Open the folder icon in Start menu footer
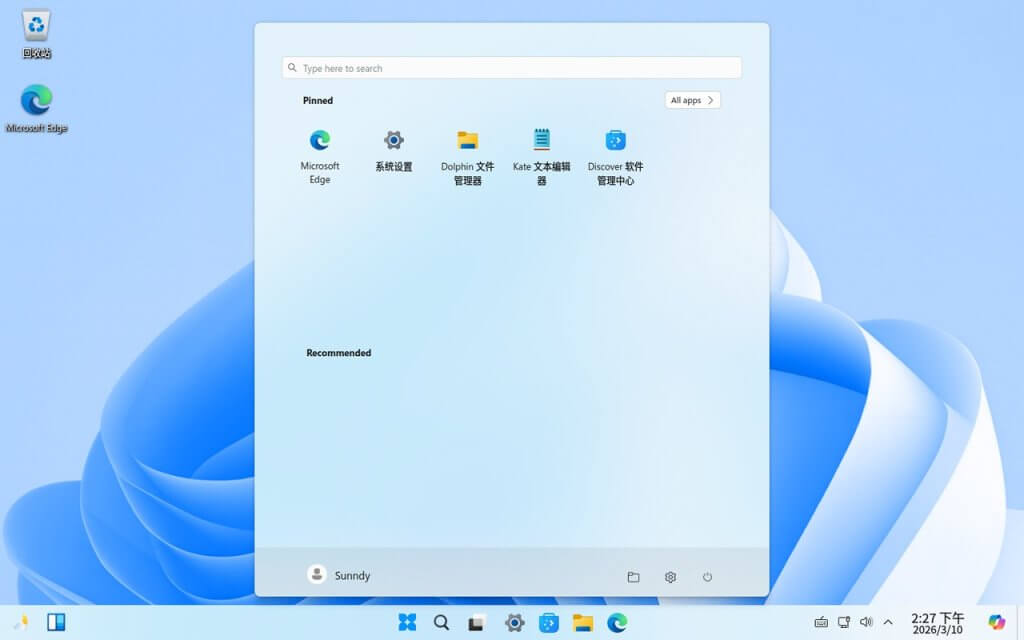Viewport: 1024px width, 640px height. tap(633, 577)
